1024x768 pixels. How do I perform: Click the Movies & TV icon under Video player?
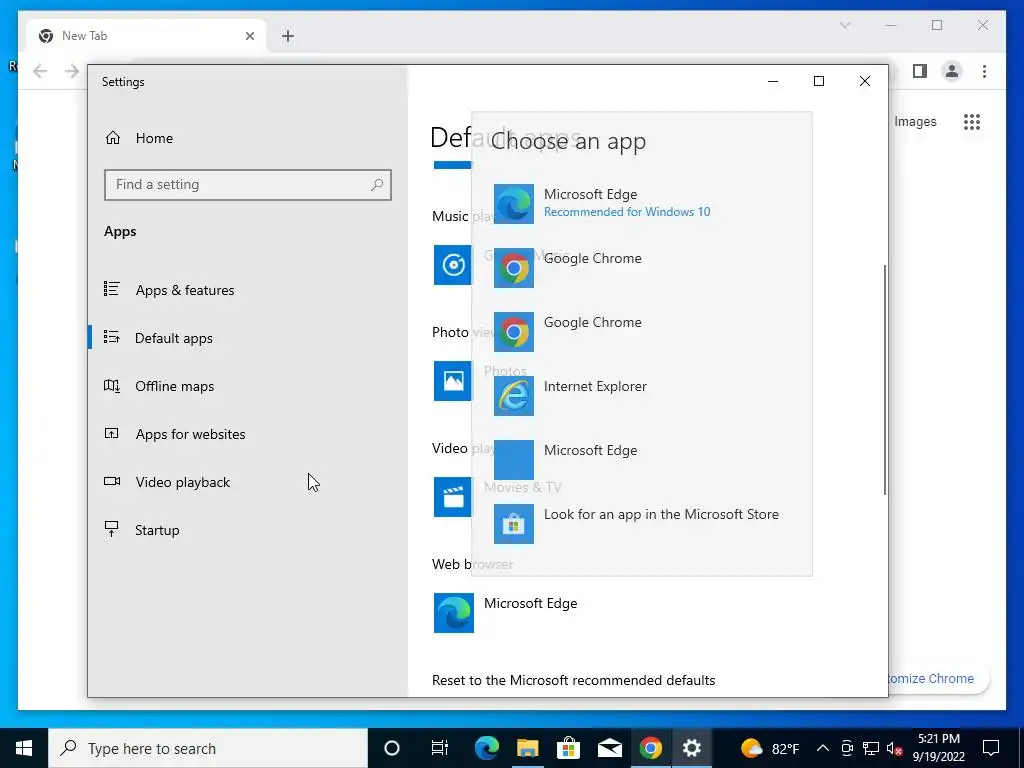[x=453, y=497]
